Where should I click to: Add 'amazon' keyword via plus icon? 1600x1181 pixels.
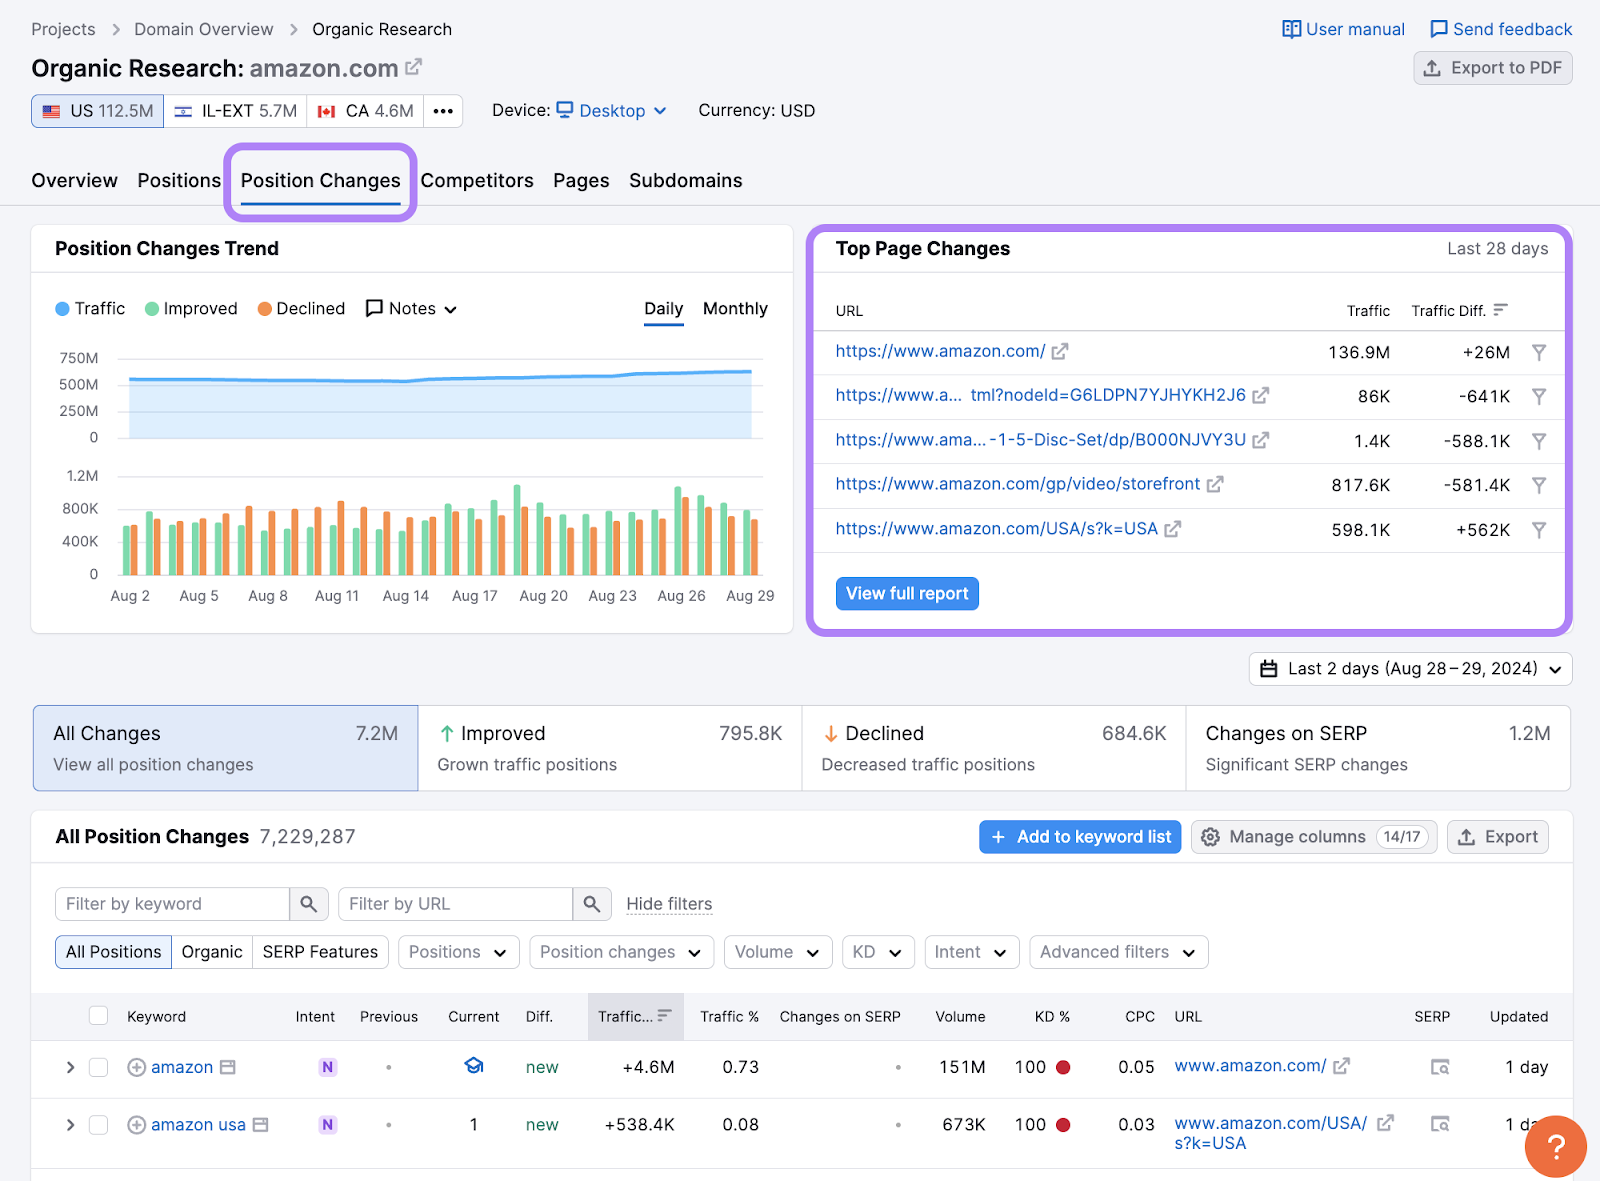point(137,1067)
